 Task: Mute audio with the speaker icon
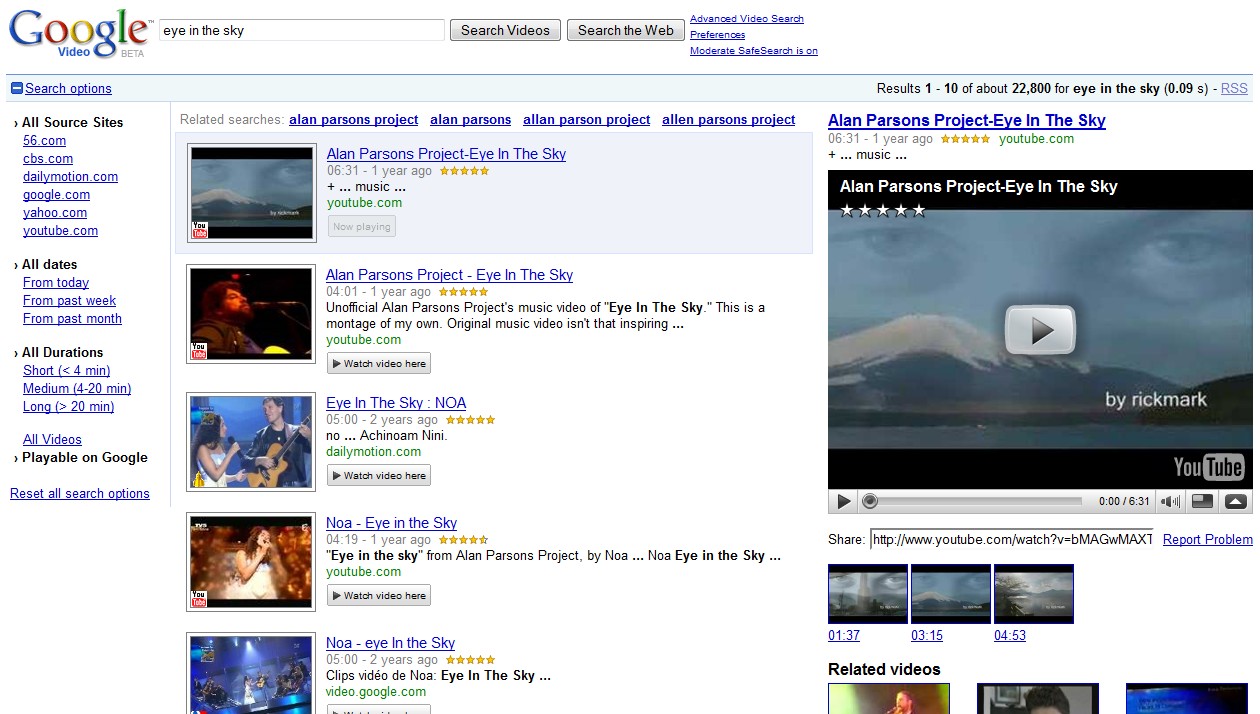click(x=1171, y=501)
